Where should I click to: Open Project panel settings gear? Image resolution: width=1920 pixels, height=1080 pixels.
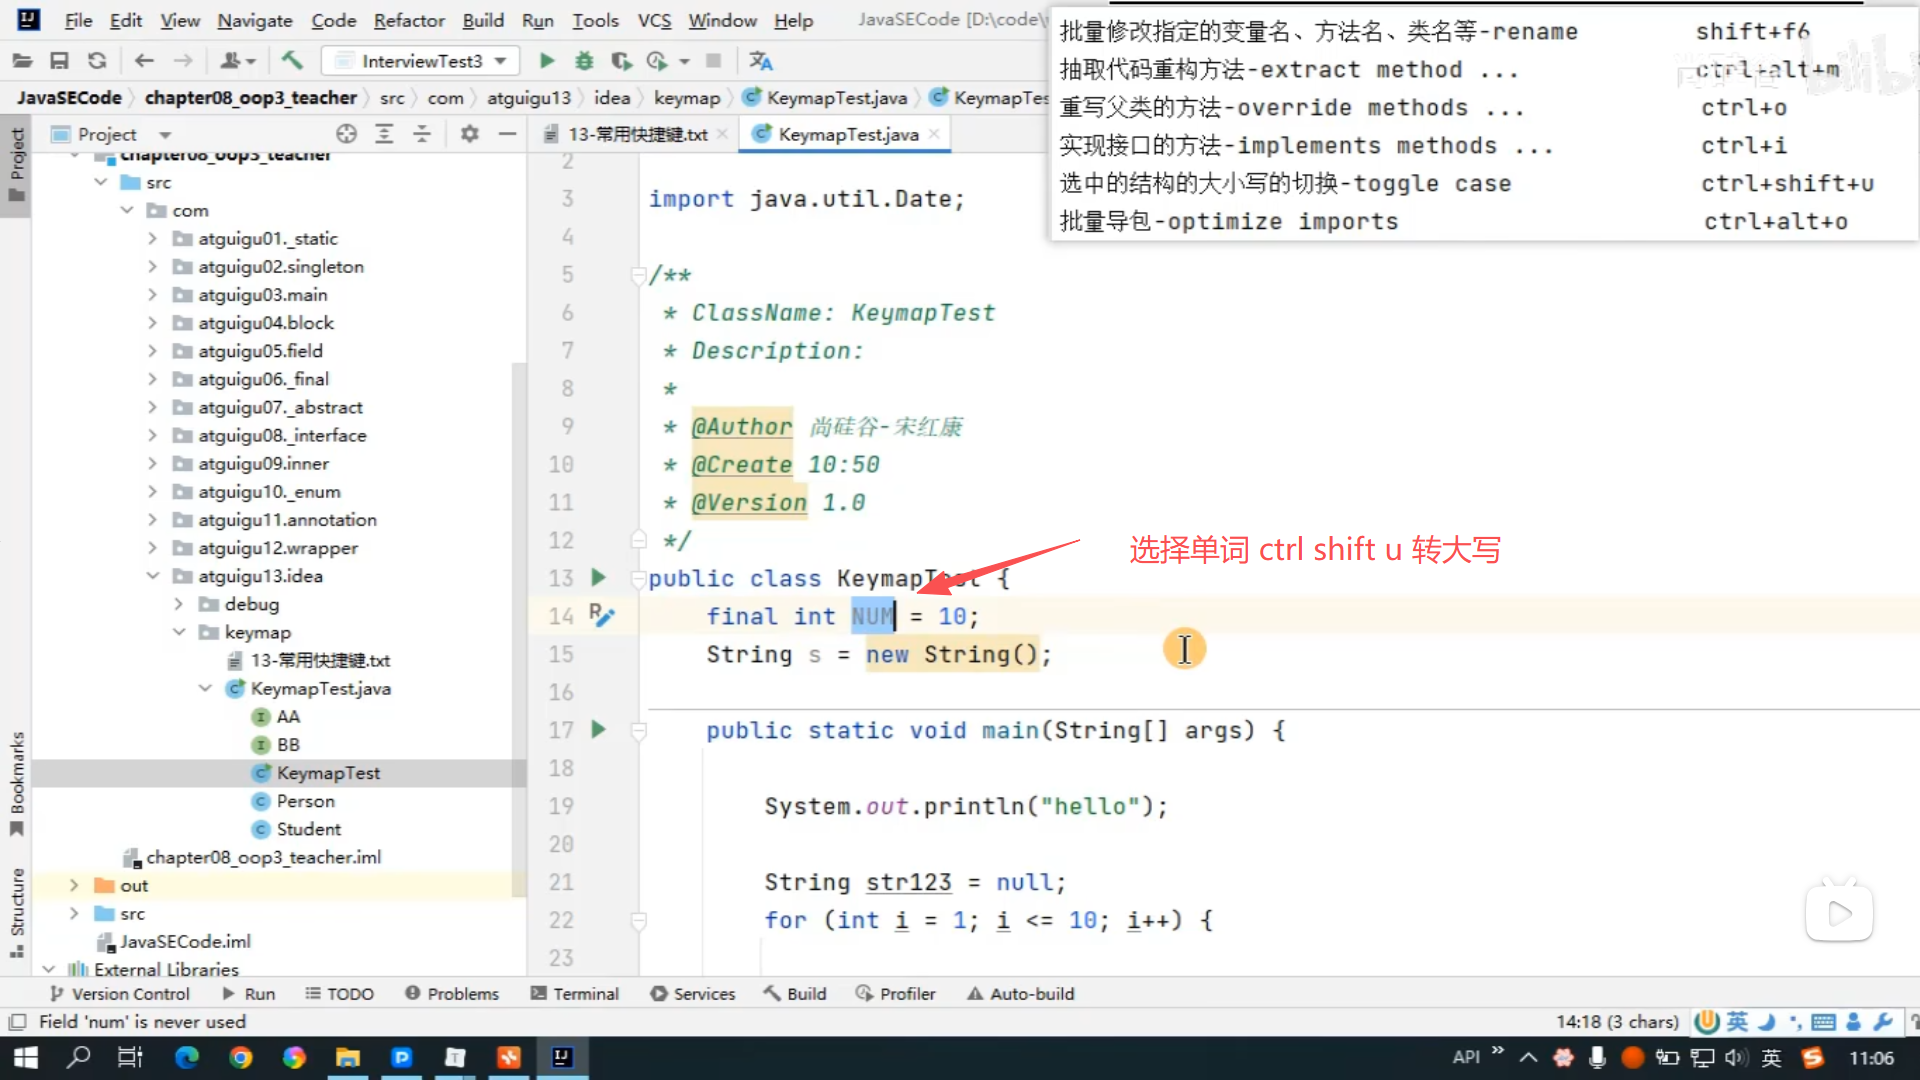click(x=469, y=134)
